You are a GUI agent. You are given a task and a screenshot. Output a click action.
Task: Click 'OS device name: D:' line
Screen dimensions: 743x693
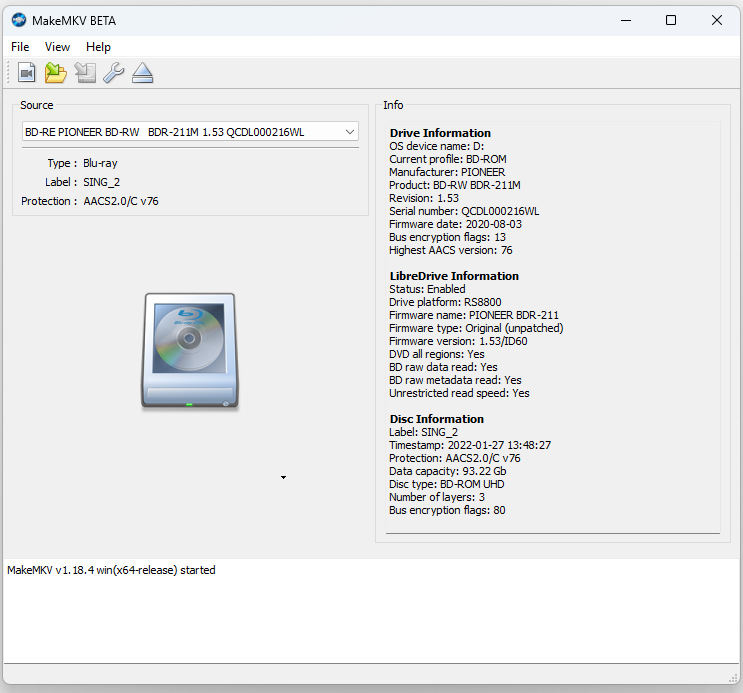tap(436, 146)
